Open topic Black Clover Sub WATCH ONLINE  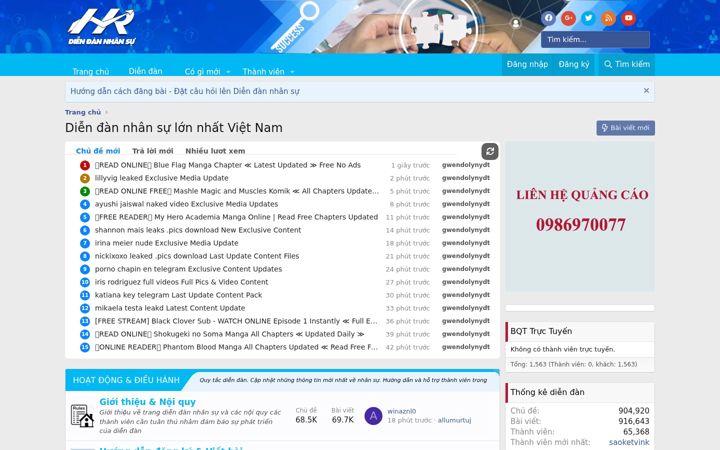tap(236, 321)
